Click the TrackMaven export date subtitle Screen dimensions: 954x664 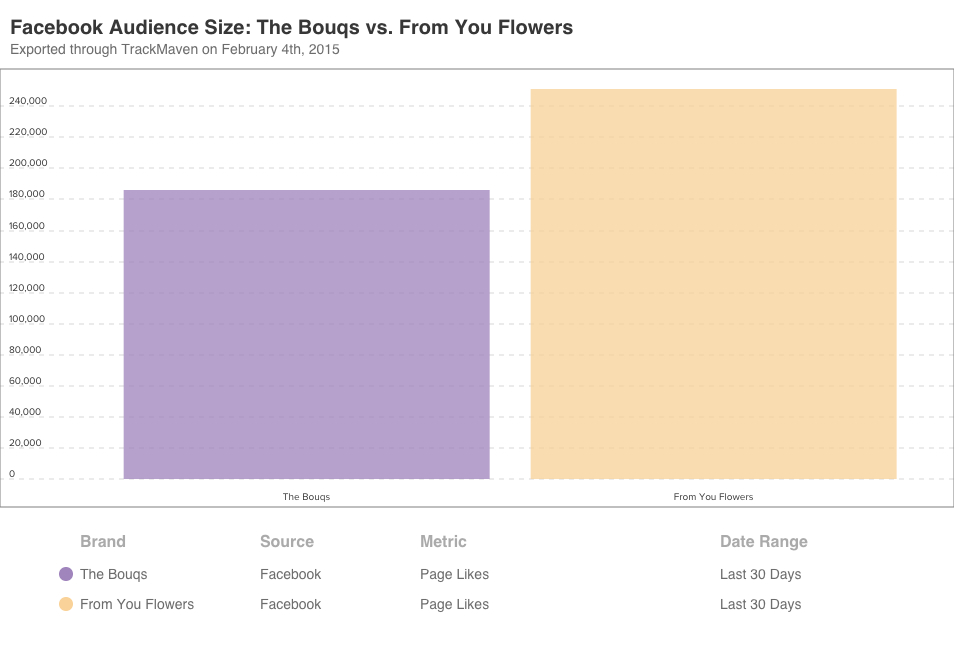tap(175, 48)
